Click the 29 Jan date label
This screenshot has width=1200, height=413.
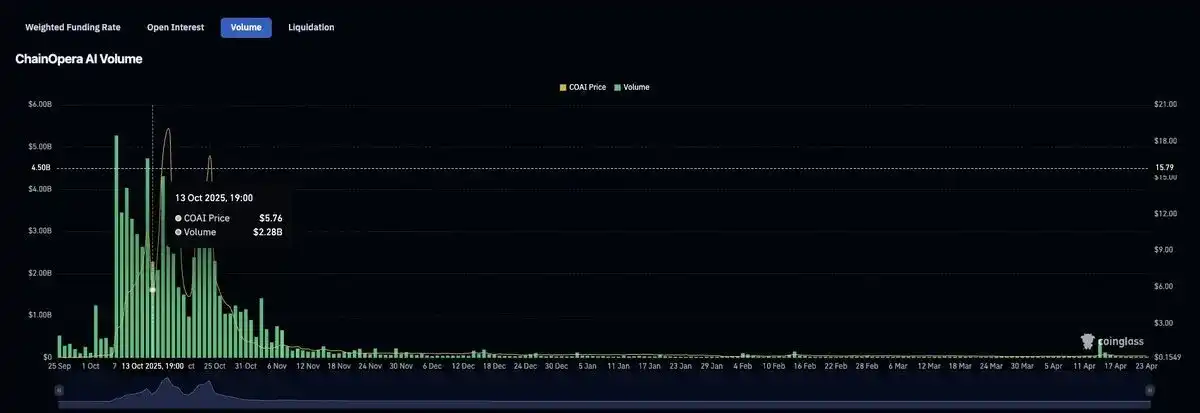point(712,366)
